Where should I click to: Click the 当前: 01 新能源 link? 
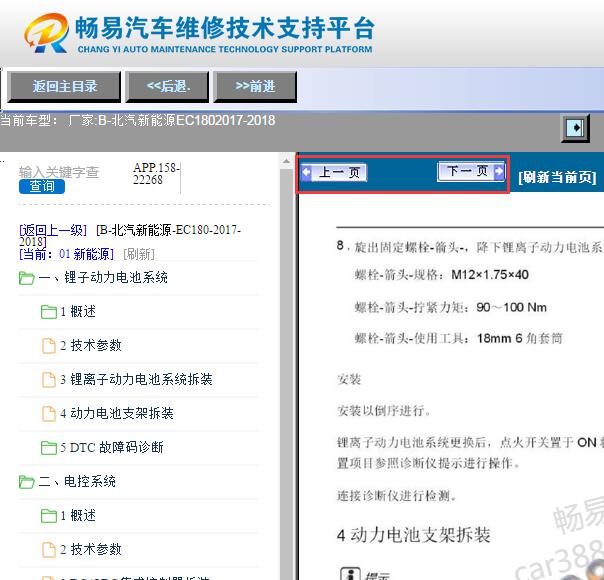coord(66,254)
